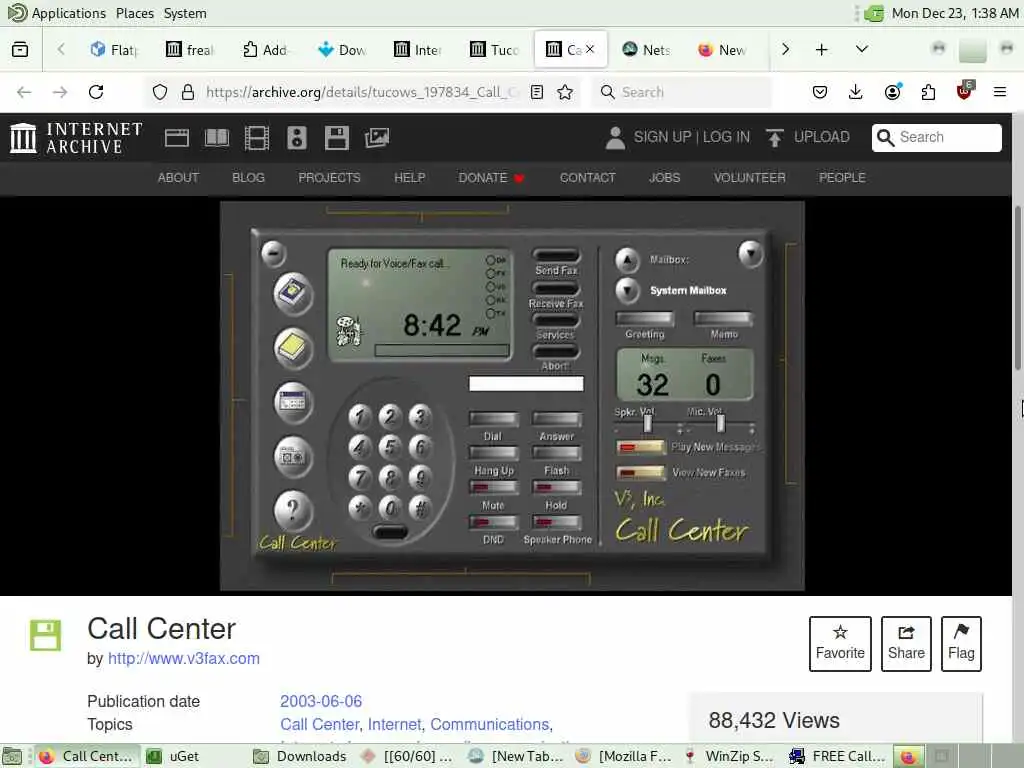The image size is (1024, 768).
Task: Click SIGN UP link
Action: [662, 137]
